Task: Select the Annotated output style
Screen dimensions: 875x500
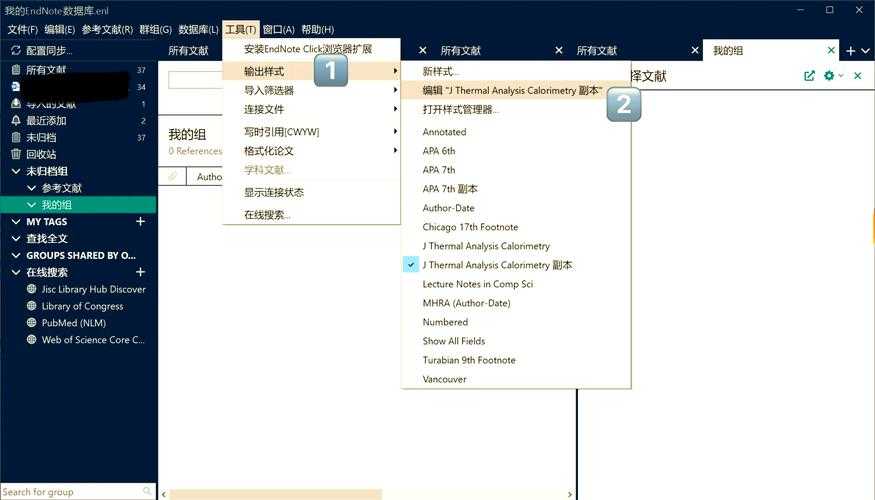Action: [444, 132]
